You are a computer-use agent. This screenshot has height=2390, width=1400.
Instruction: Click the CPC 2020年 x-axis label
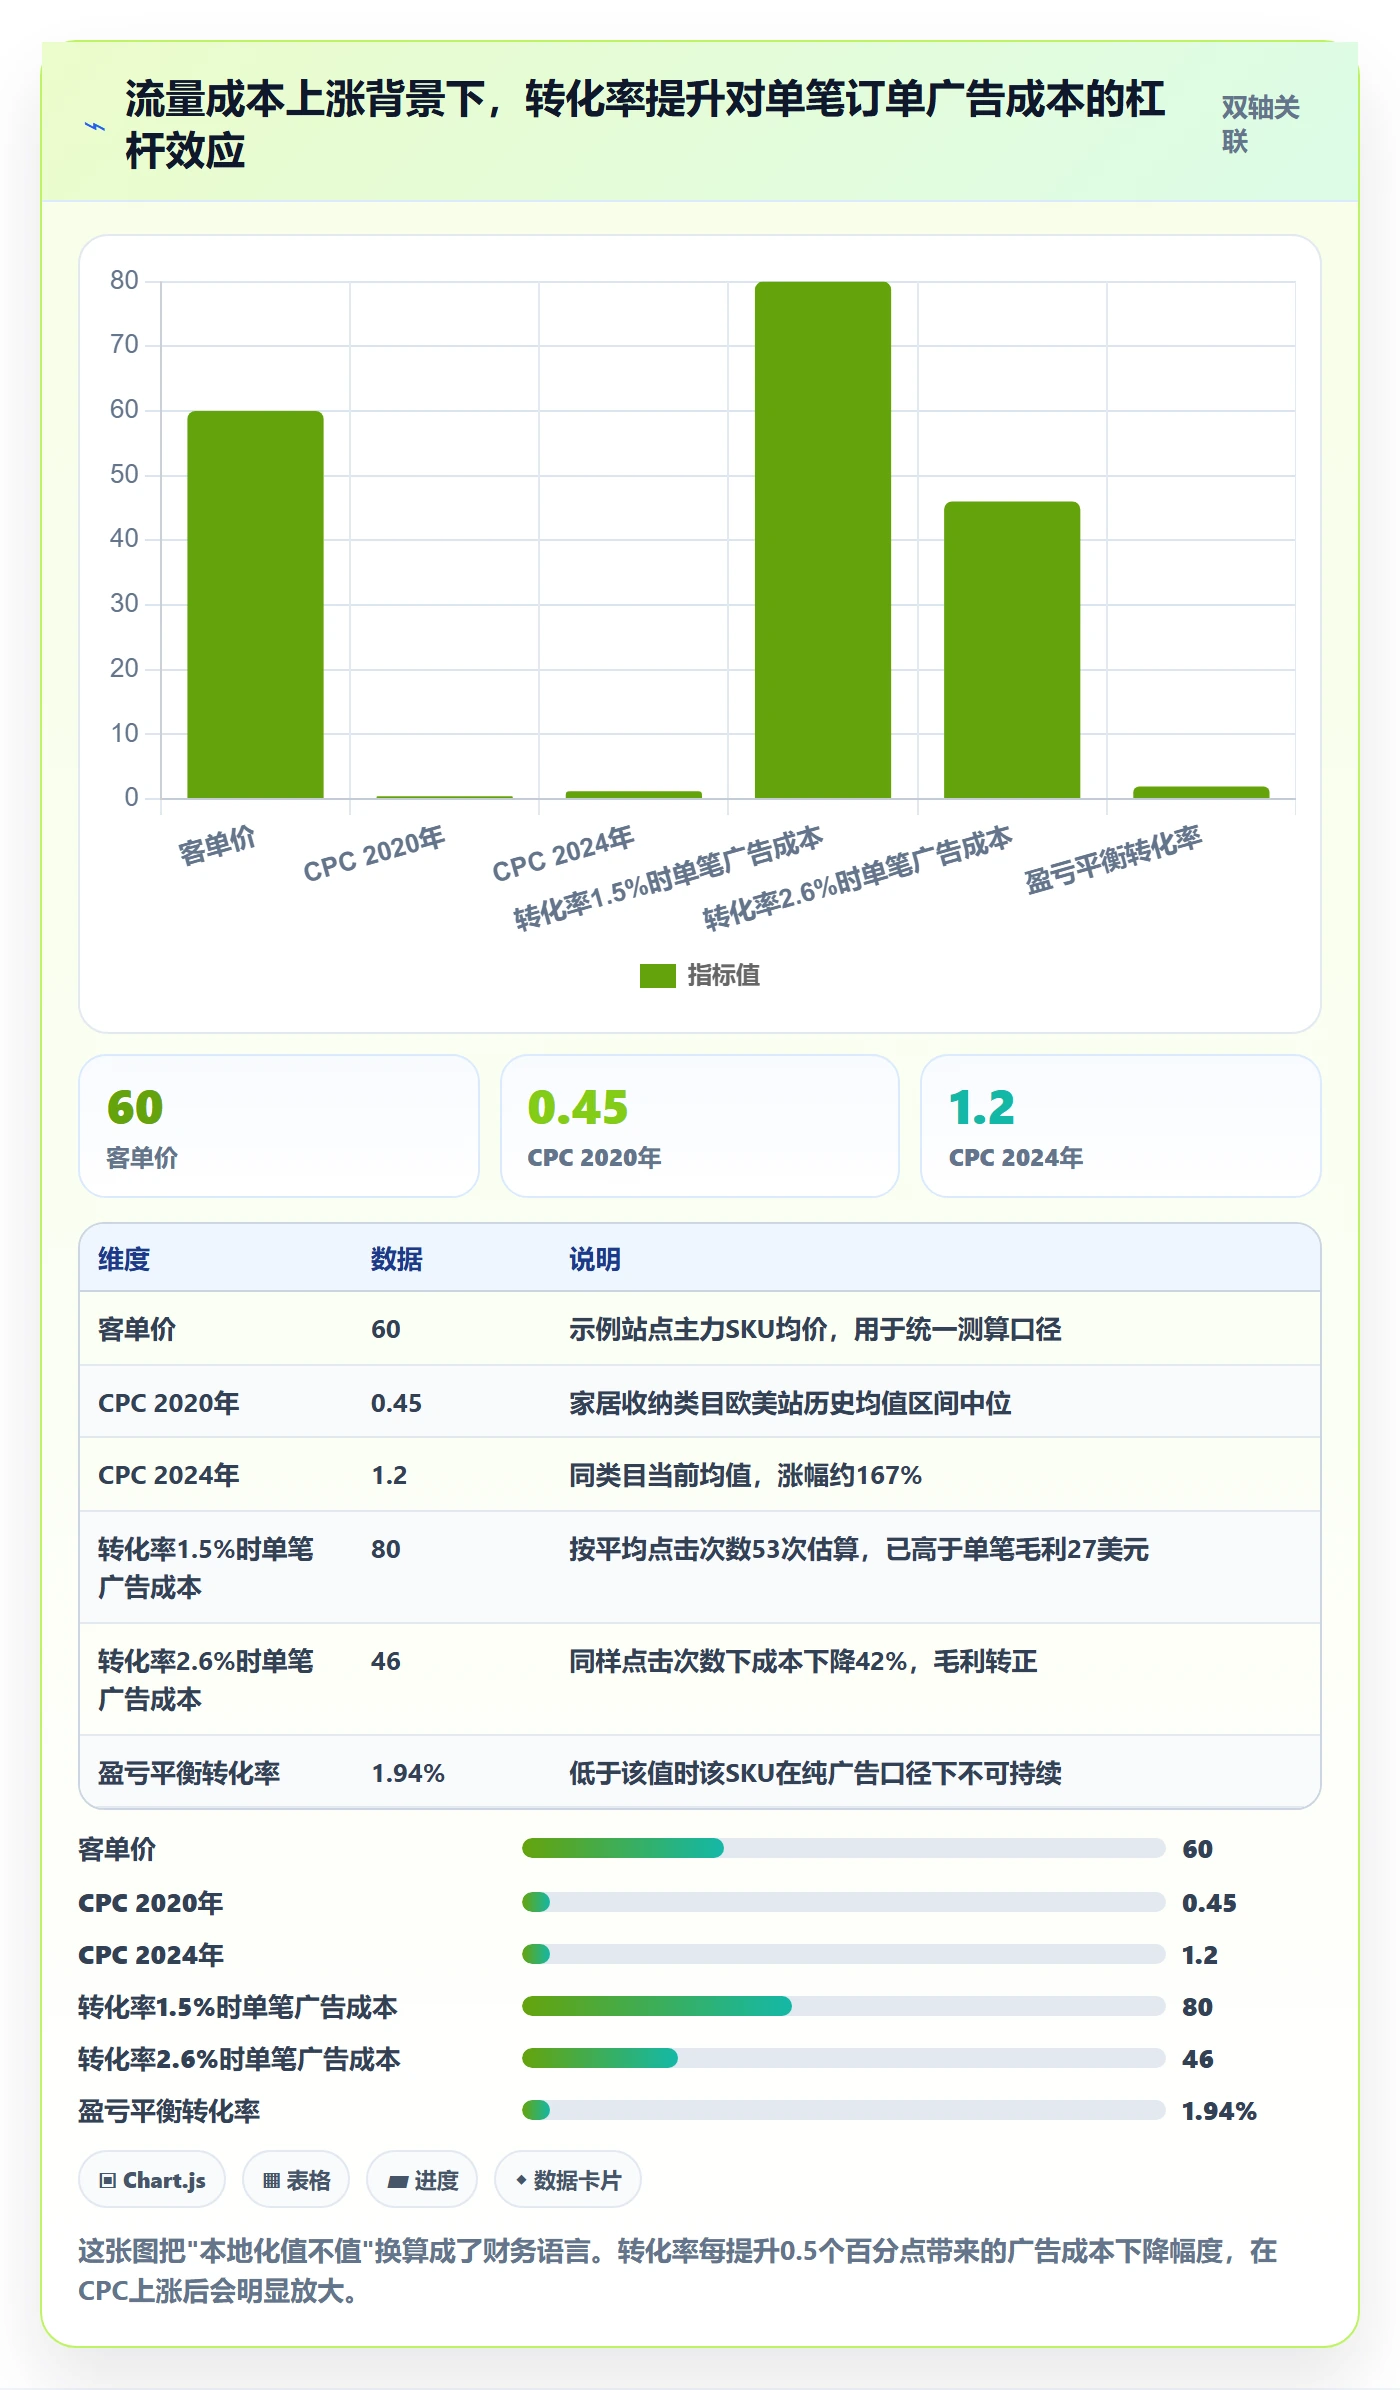[374, 854]
